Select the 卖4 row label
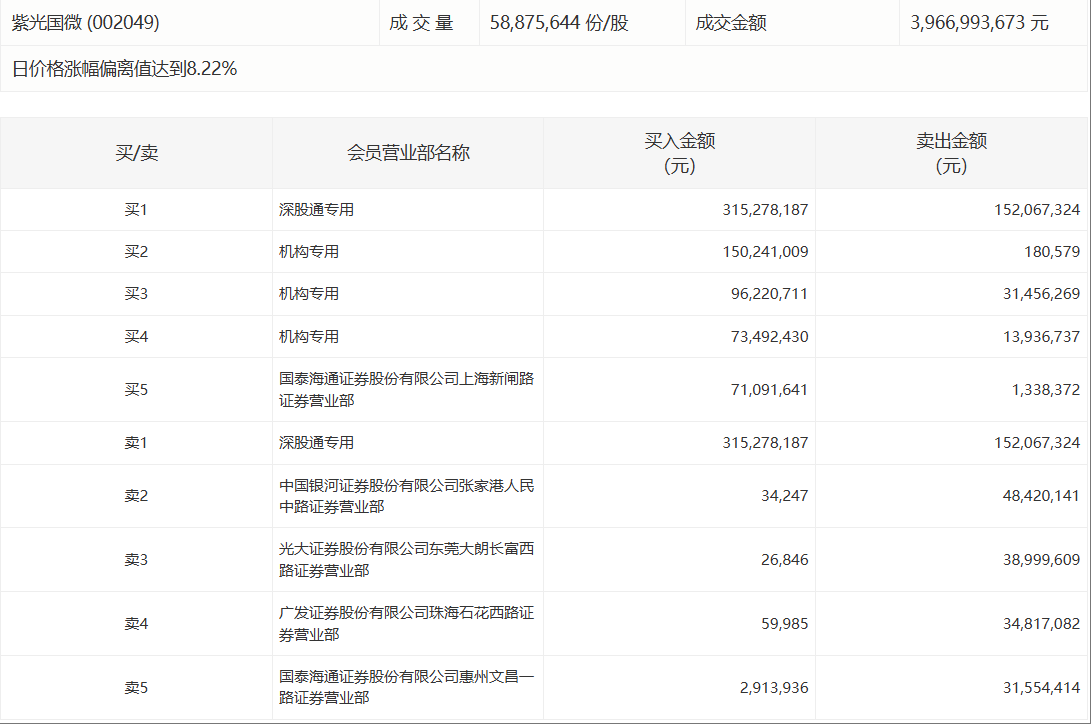 pyautogui.click(x=136, y=624)
